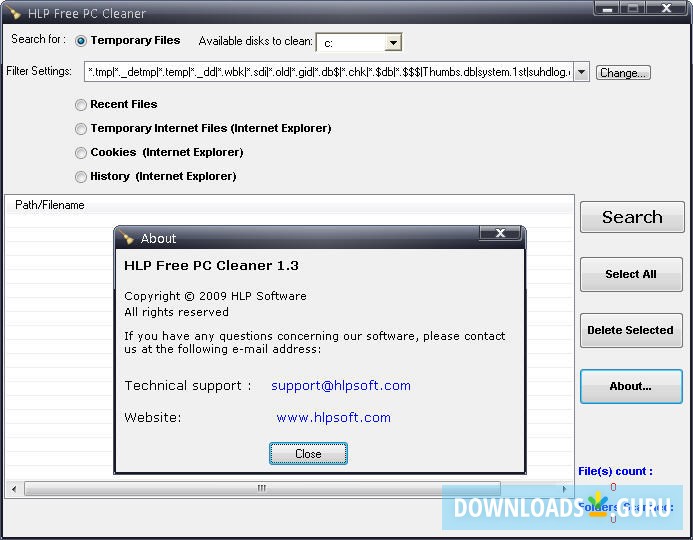
Task: Click the 'Copyright © 2009 HLP Software' text
Action: [x=215, y=296]
